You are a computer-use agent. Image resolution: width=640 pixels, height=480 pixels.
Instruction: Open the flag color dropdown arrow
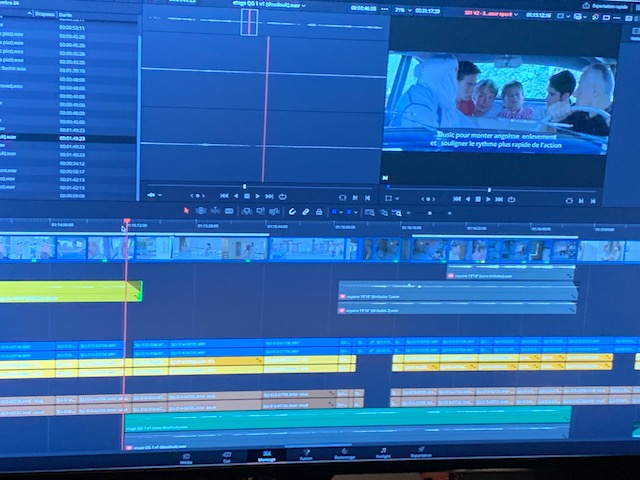(x=340, y=213)
